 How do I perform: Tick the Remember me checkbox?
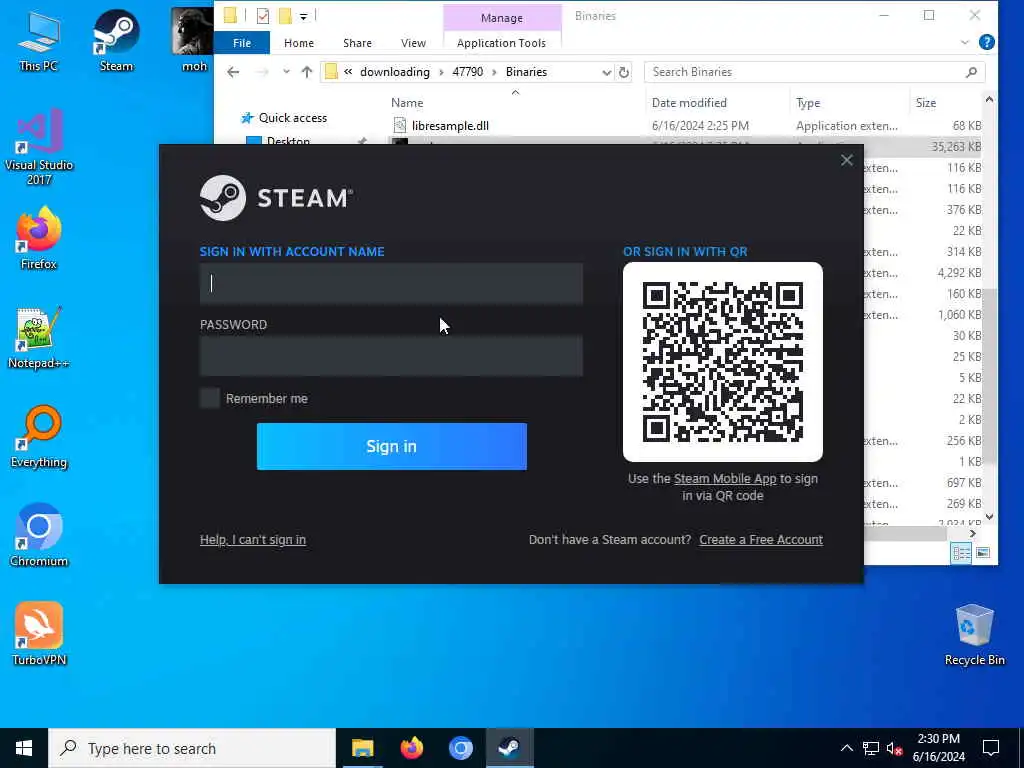point(210,398)
